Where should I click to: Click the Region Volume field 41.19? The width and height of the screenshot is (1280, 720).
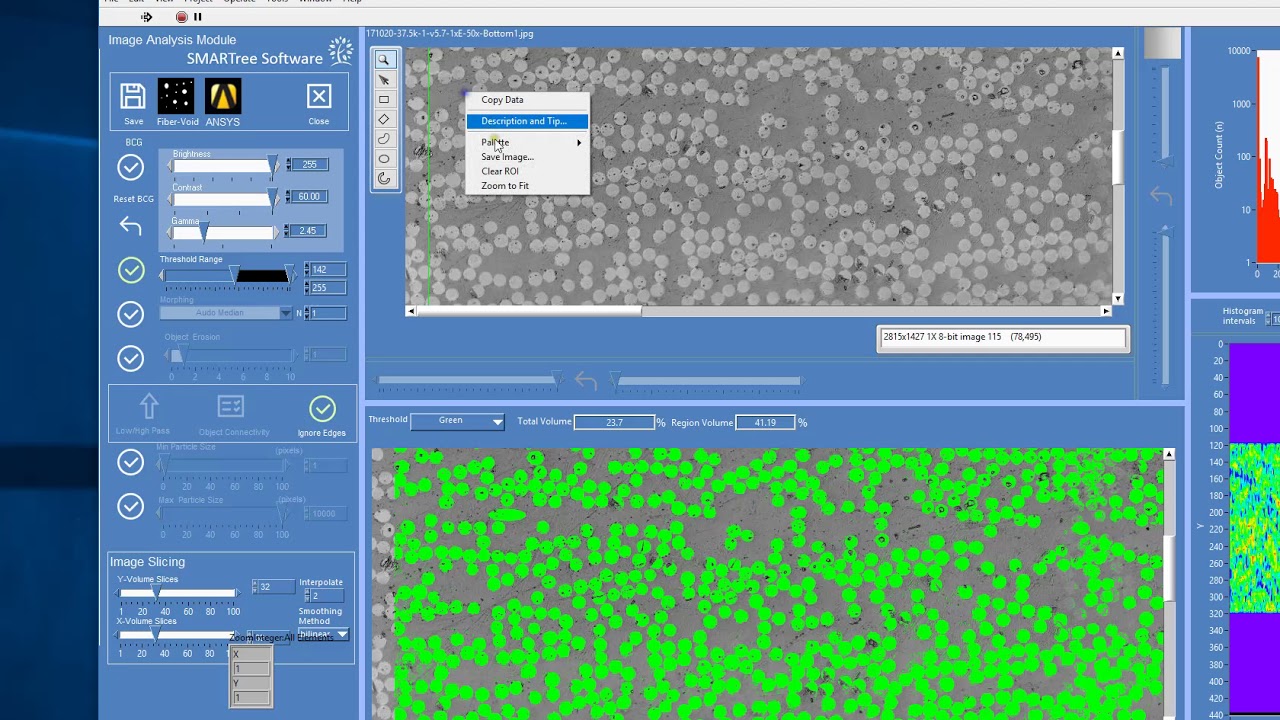click(765, 422)
